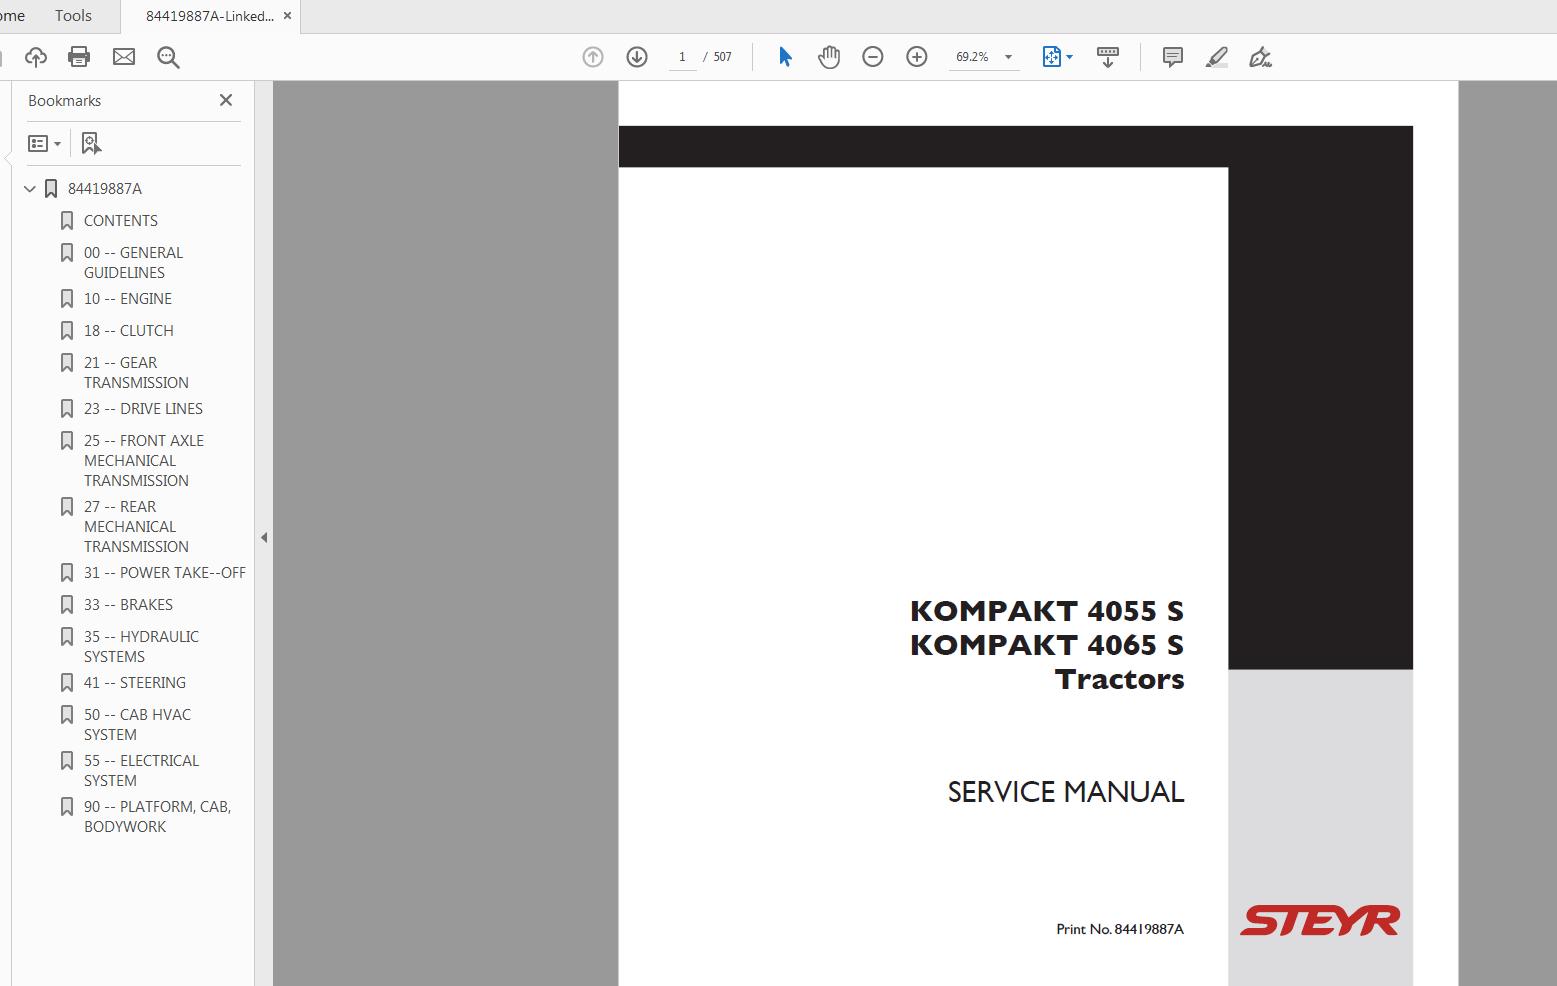Close the 84419887A-Linked document tab
This screenshot has height=986, width=1557.
tap(288, 16)
